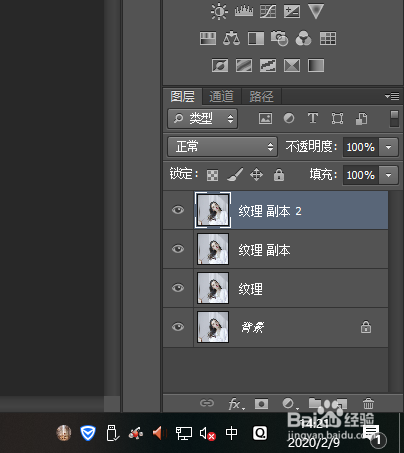Add an Exposure adjustment
This screenshot has height=453, width=404.
292,11
